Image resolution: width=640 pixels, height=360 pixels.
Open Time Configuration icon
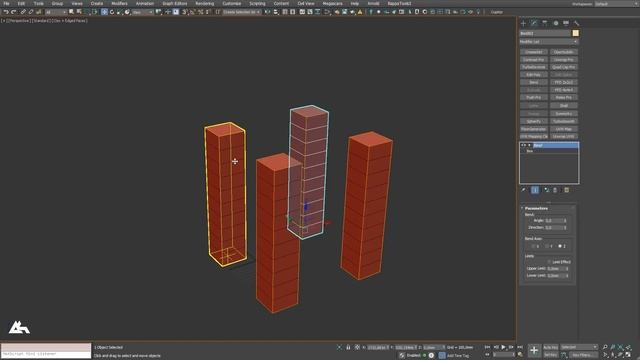coord(520,355)
